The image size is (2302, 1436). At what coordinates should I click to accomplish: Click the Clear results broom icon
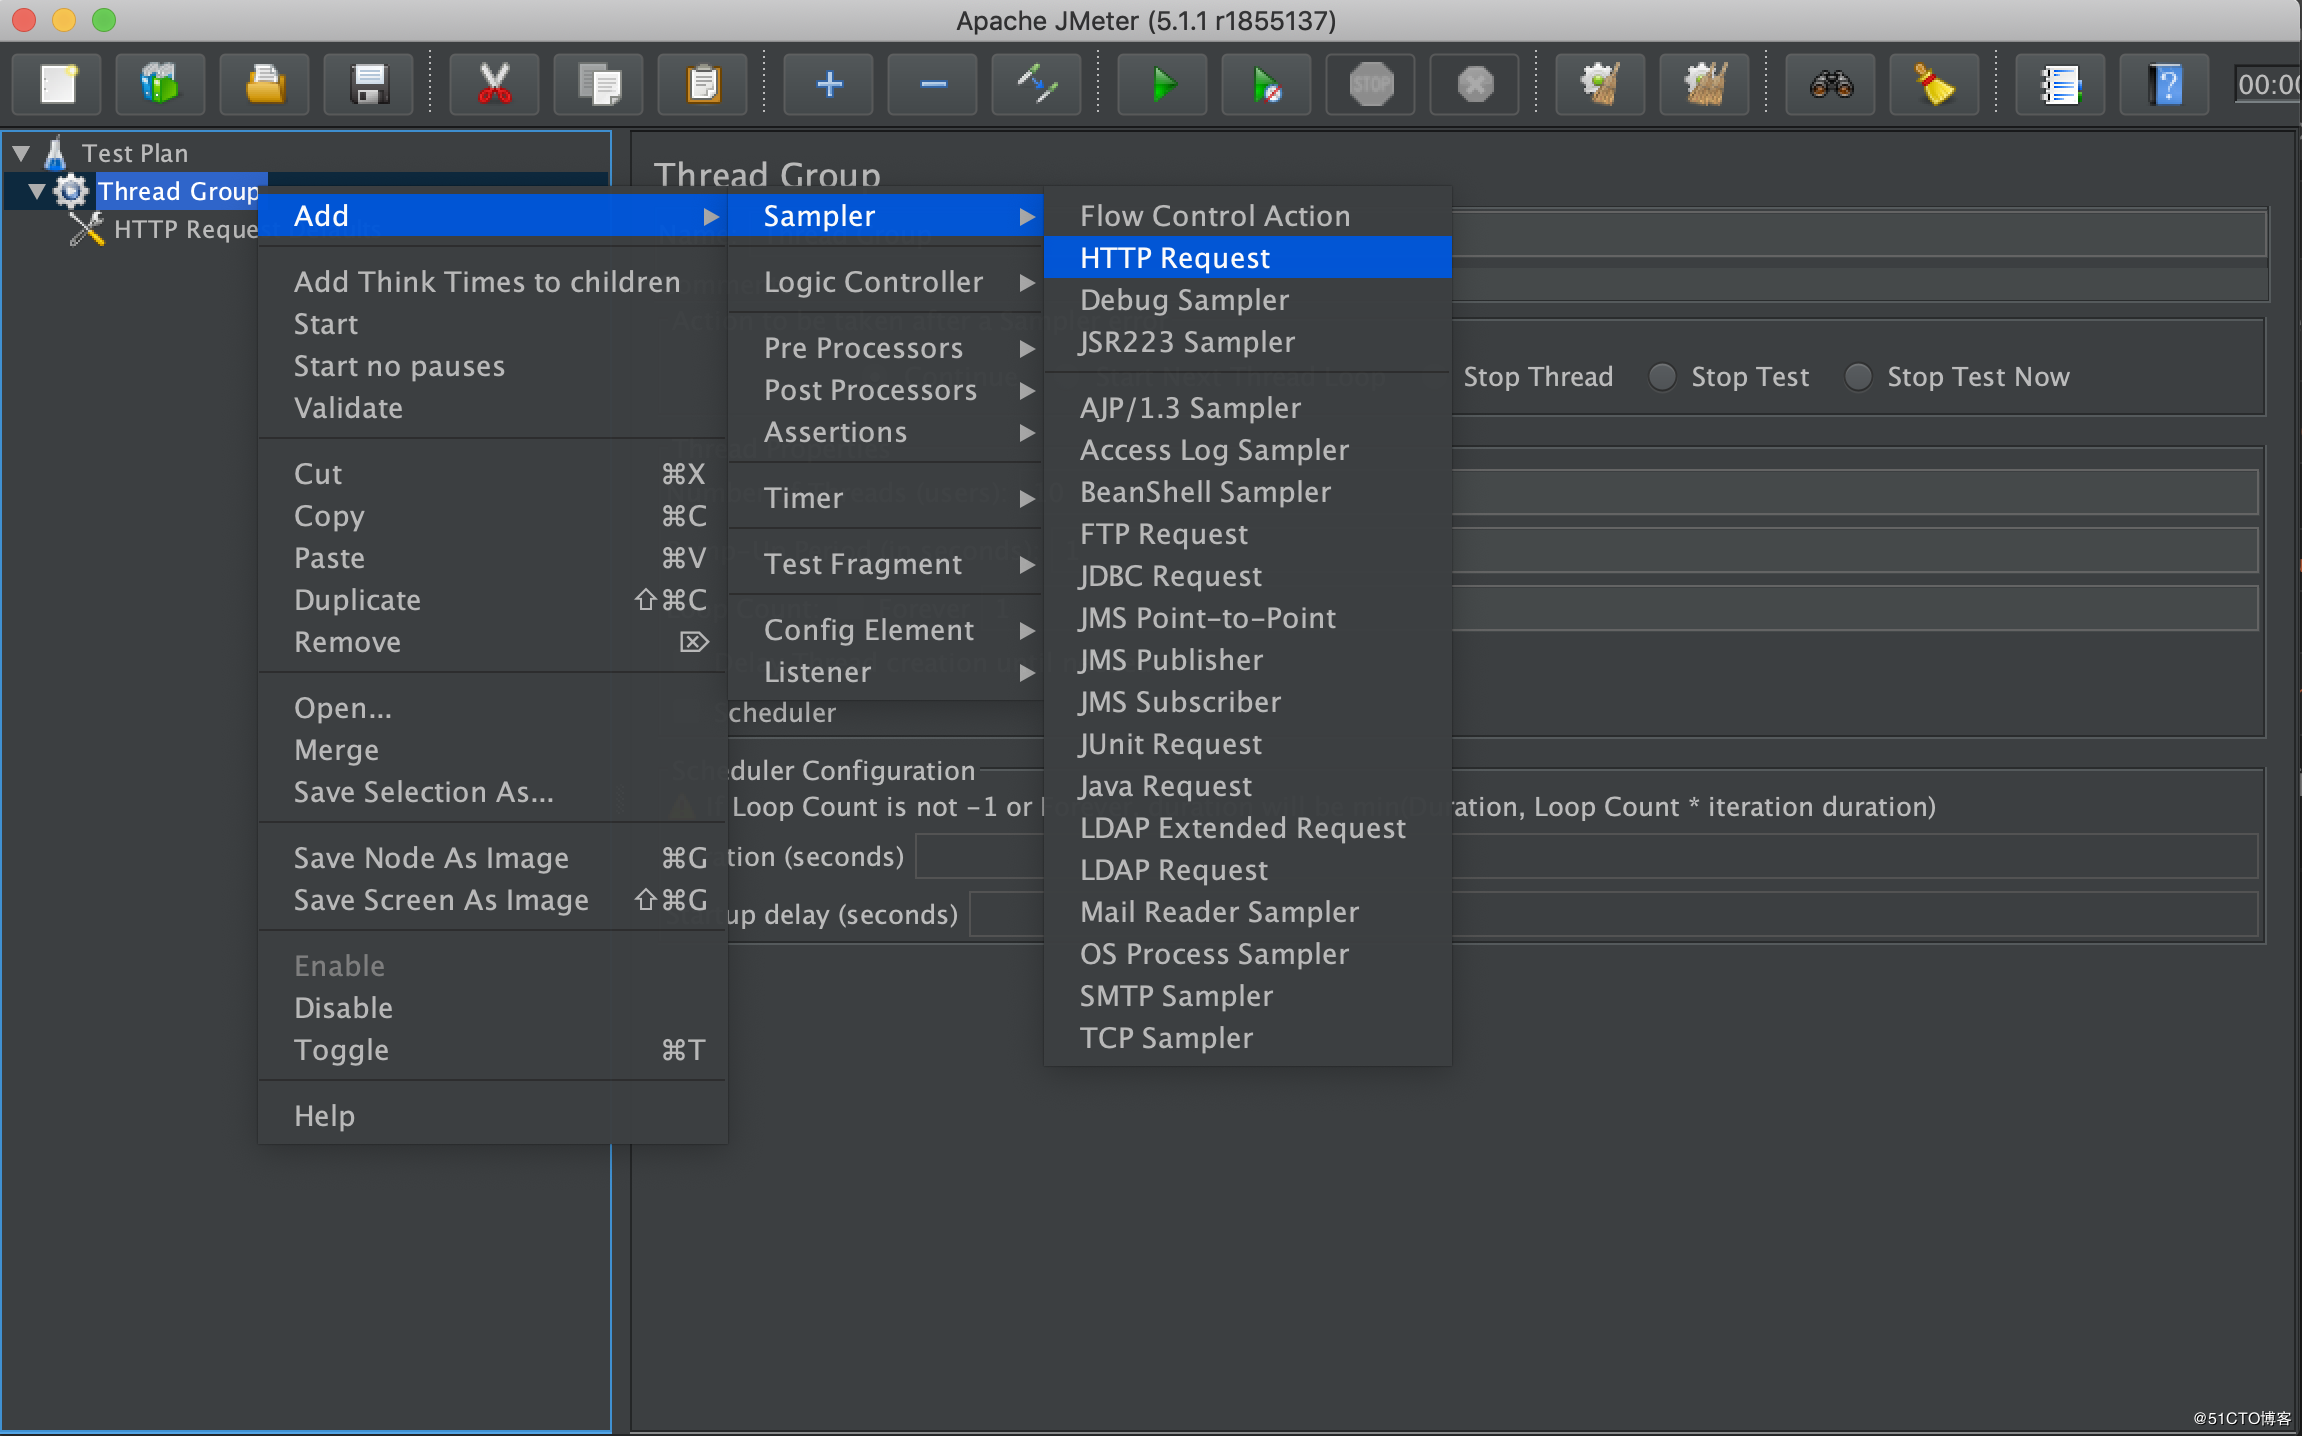point(1601,84)
